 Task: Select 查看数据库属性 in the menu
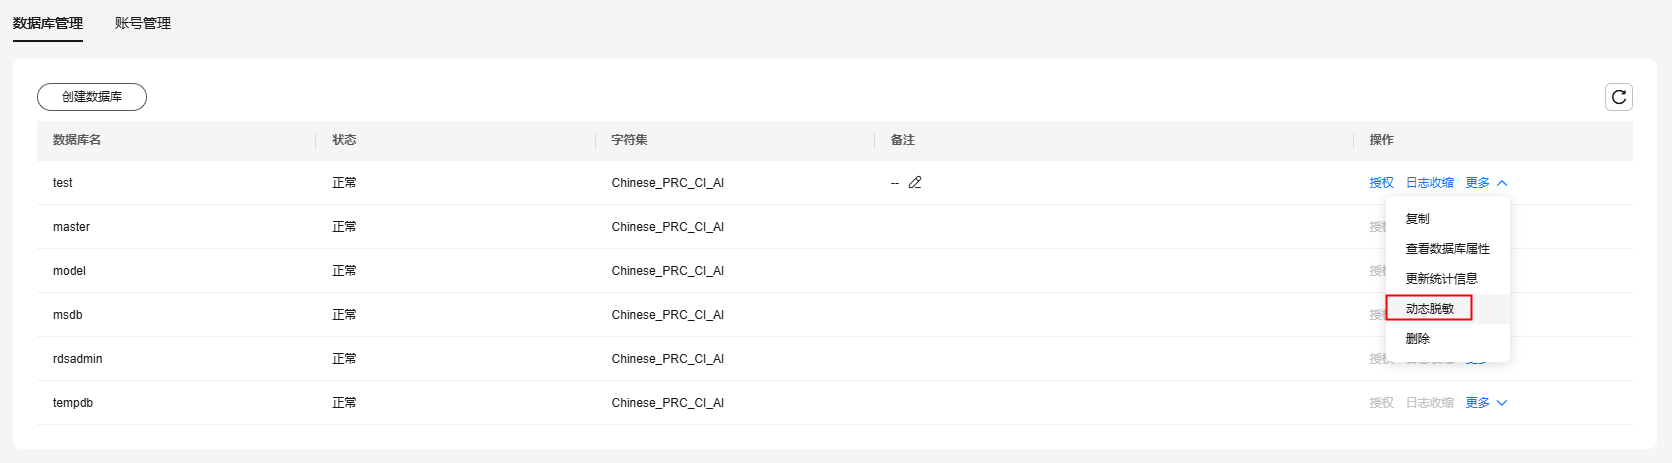[x=1447, y=249]
